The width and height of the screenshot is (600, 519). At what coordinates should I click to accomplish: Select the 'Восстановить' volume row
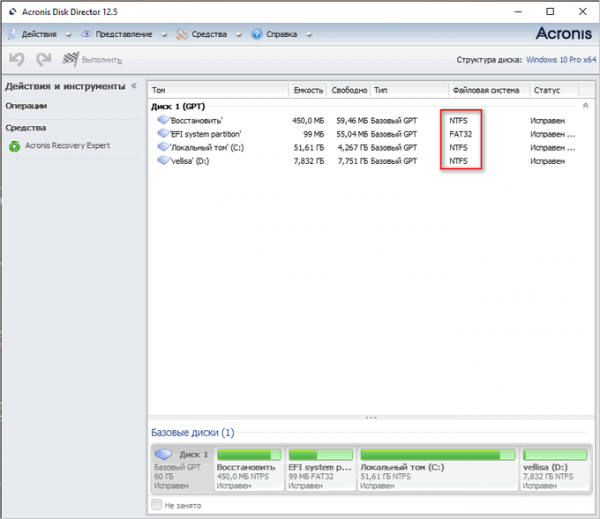tap(371, 121)
